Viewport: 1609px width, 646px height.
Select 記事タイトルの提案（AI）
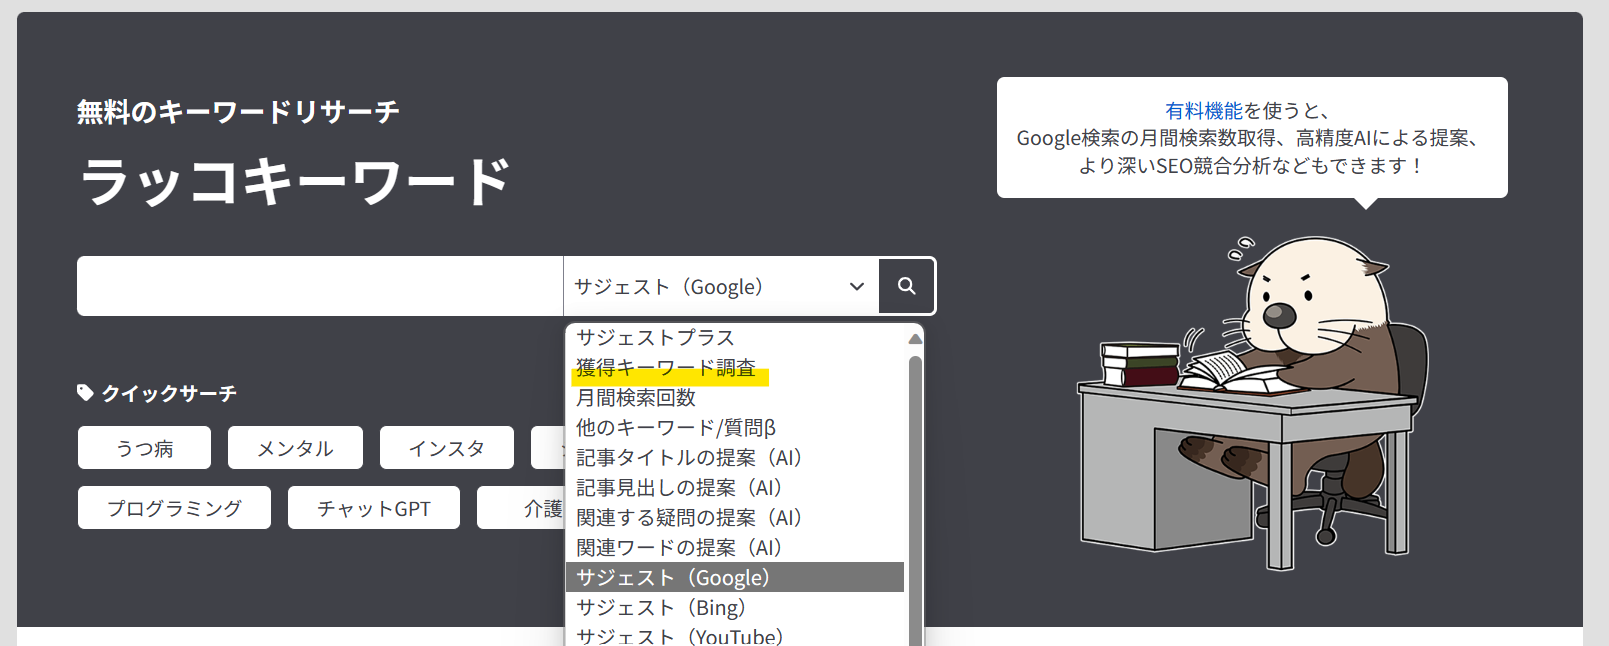click(x=689, y=458)
